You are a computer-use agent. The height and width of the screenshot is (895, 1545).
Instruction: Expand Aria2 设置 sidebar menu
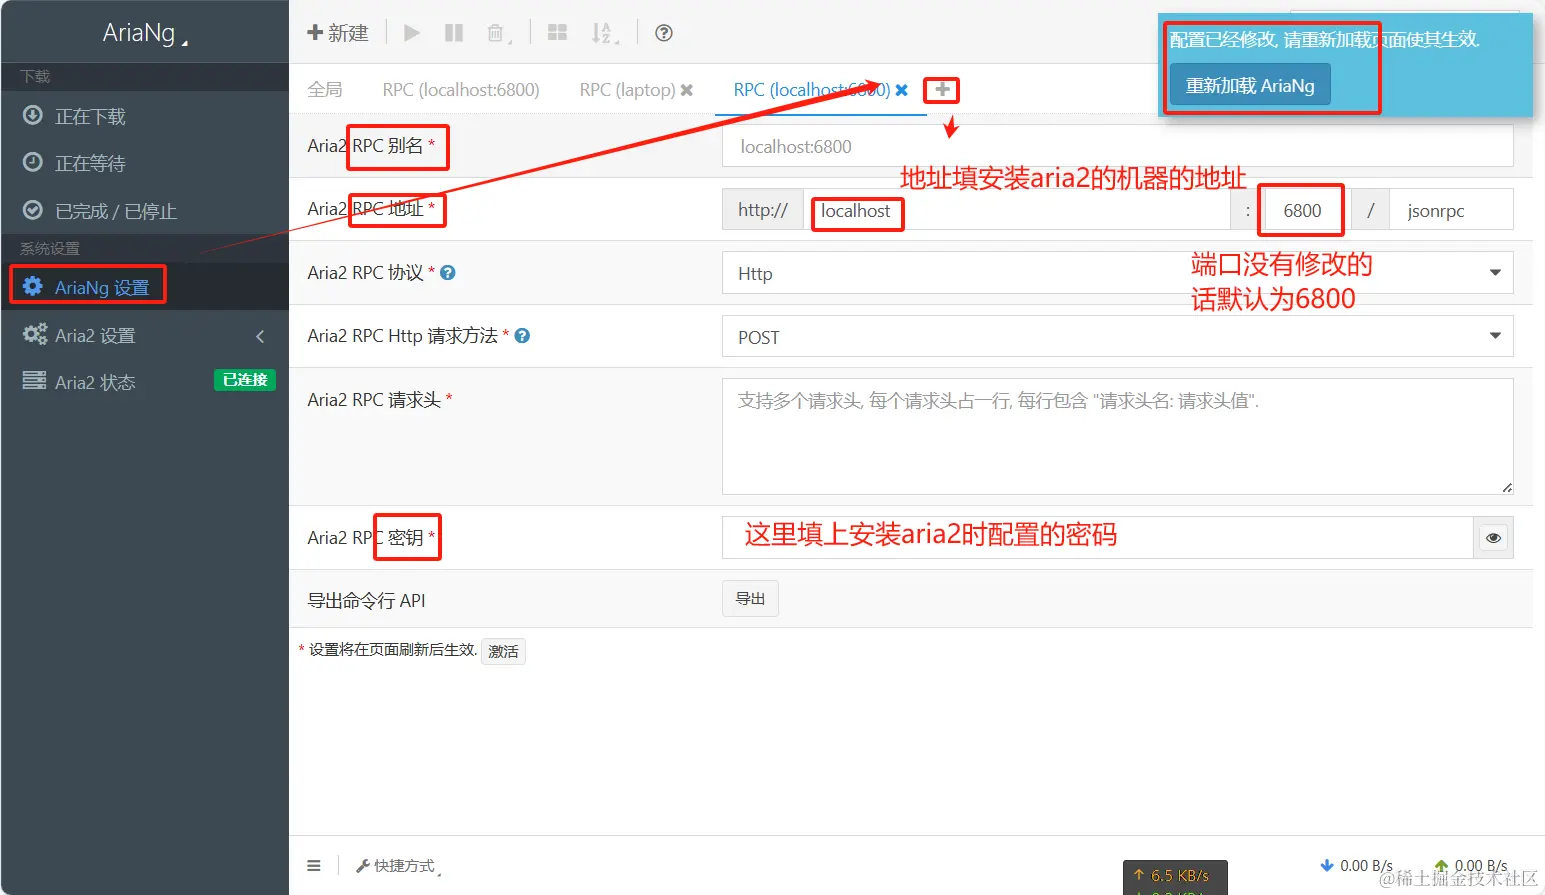[x=145, y=335]
